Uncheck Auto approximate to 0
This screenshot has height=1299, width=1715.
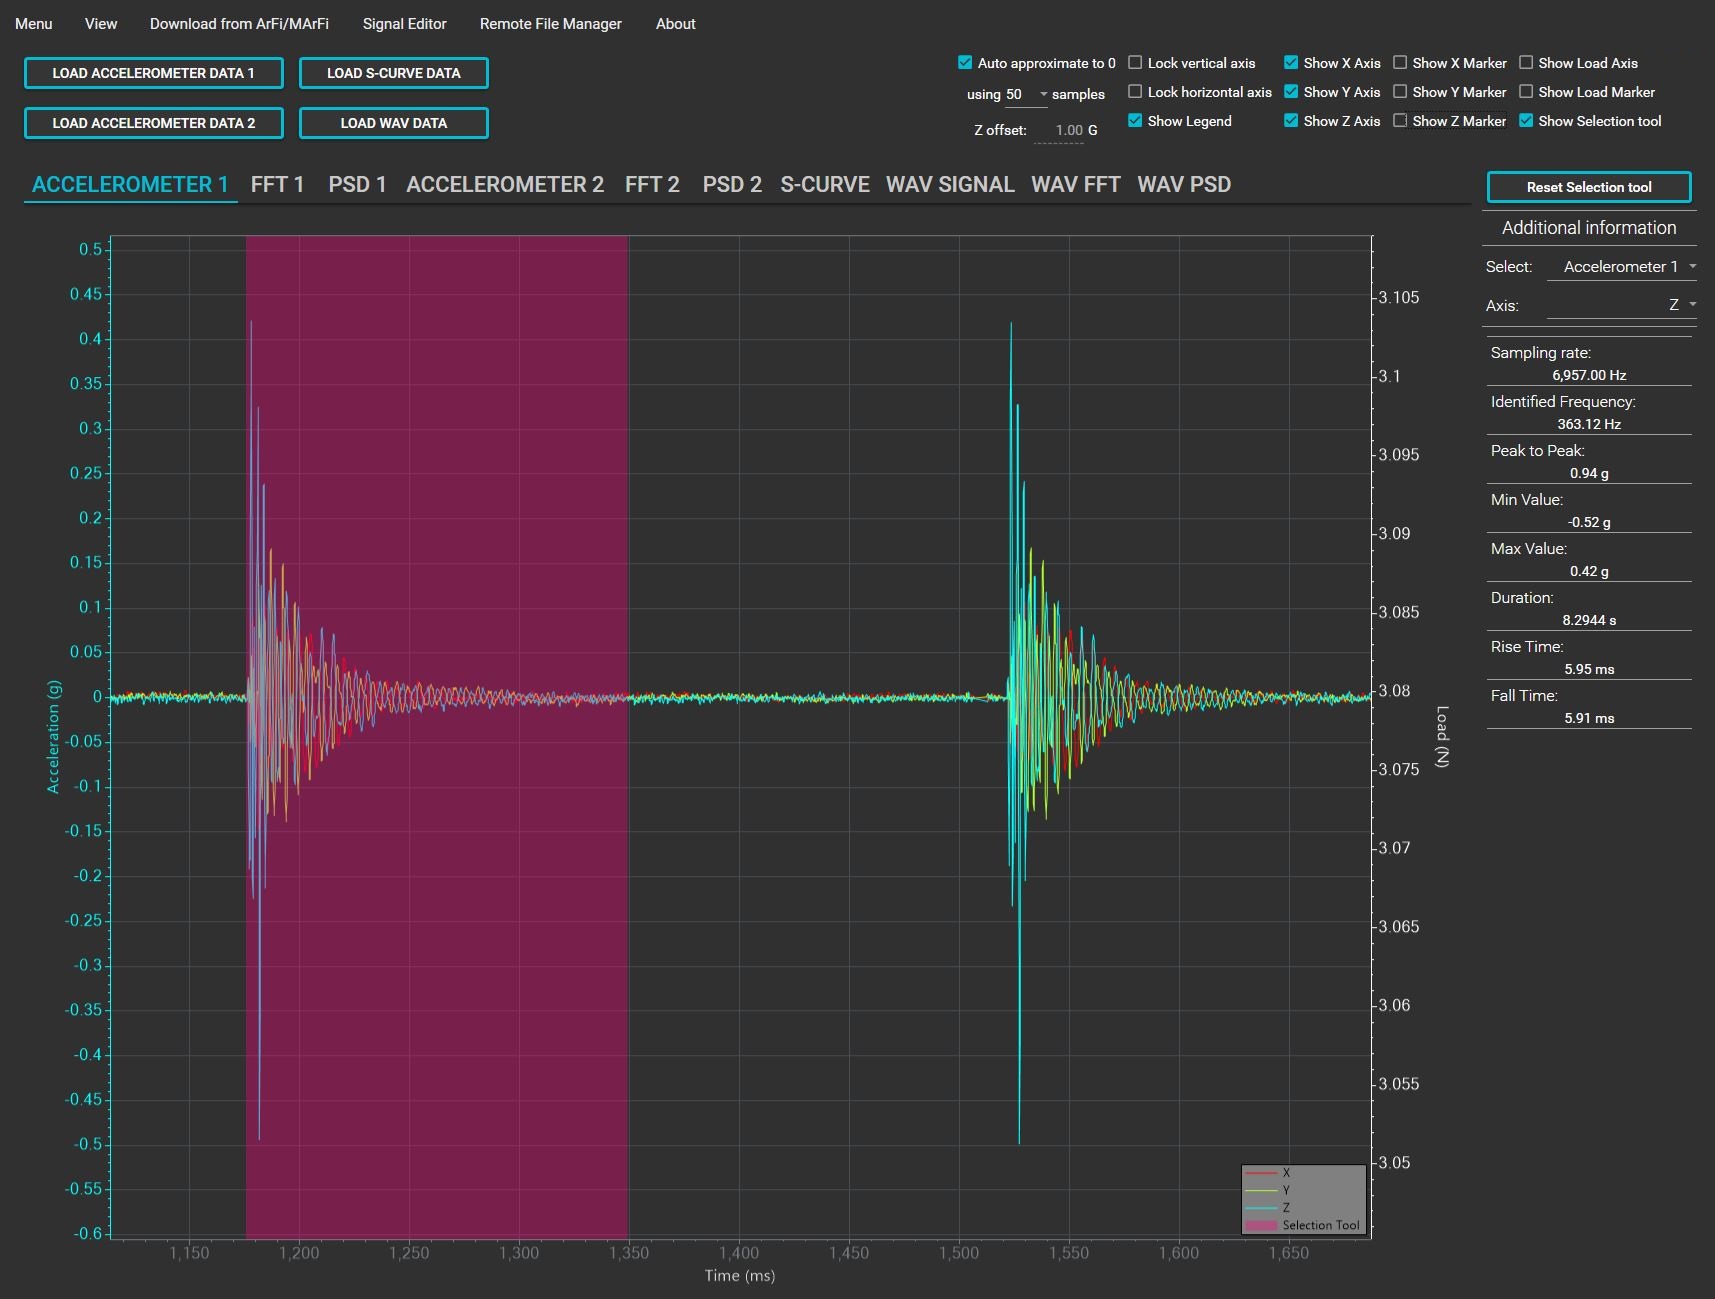click(x=965, y=63)
